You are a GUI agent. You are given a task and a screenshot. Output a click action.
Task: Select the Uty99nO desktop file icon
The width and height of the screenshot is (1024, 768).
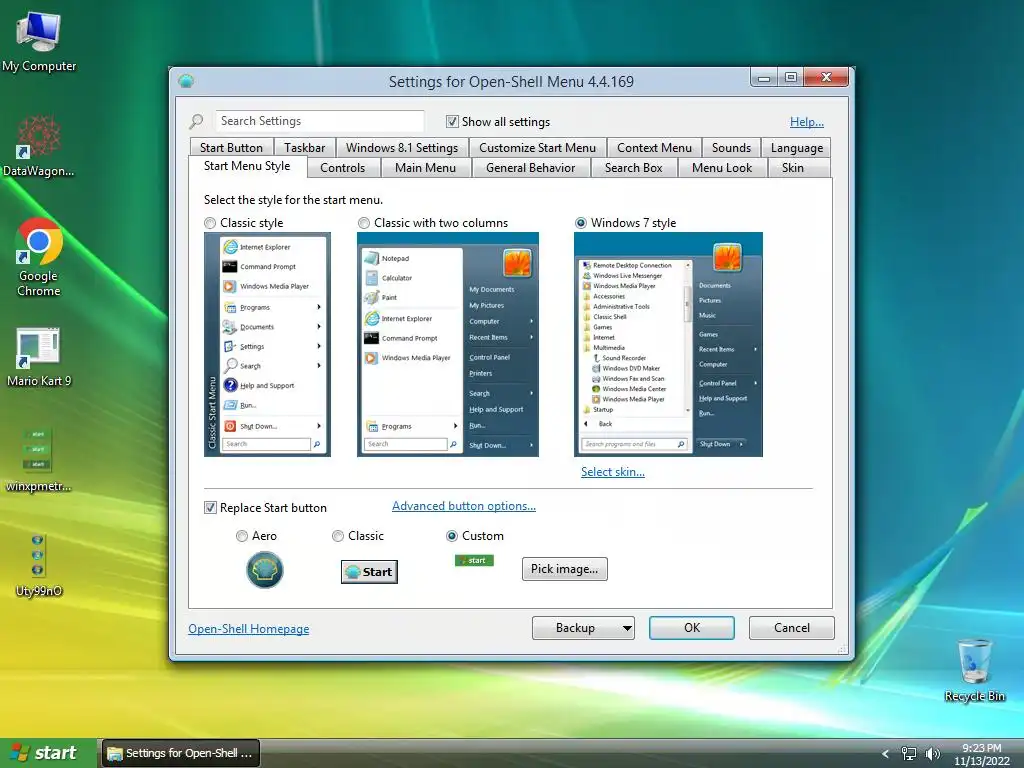click(39, 564)
